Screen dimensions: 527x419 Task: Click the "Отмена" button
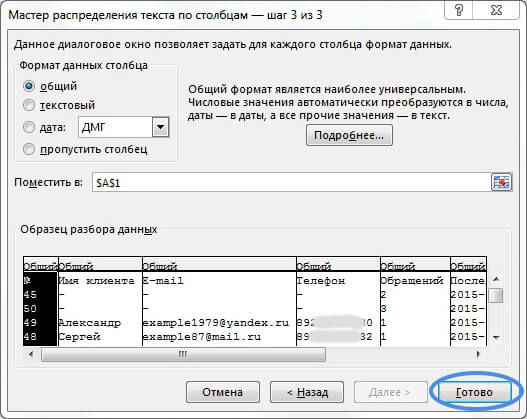[x=222, y=392]
